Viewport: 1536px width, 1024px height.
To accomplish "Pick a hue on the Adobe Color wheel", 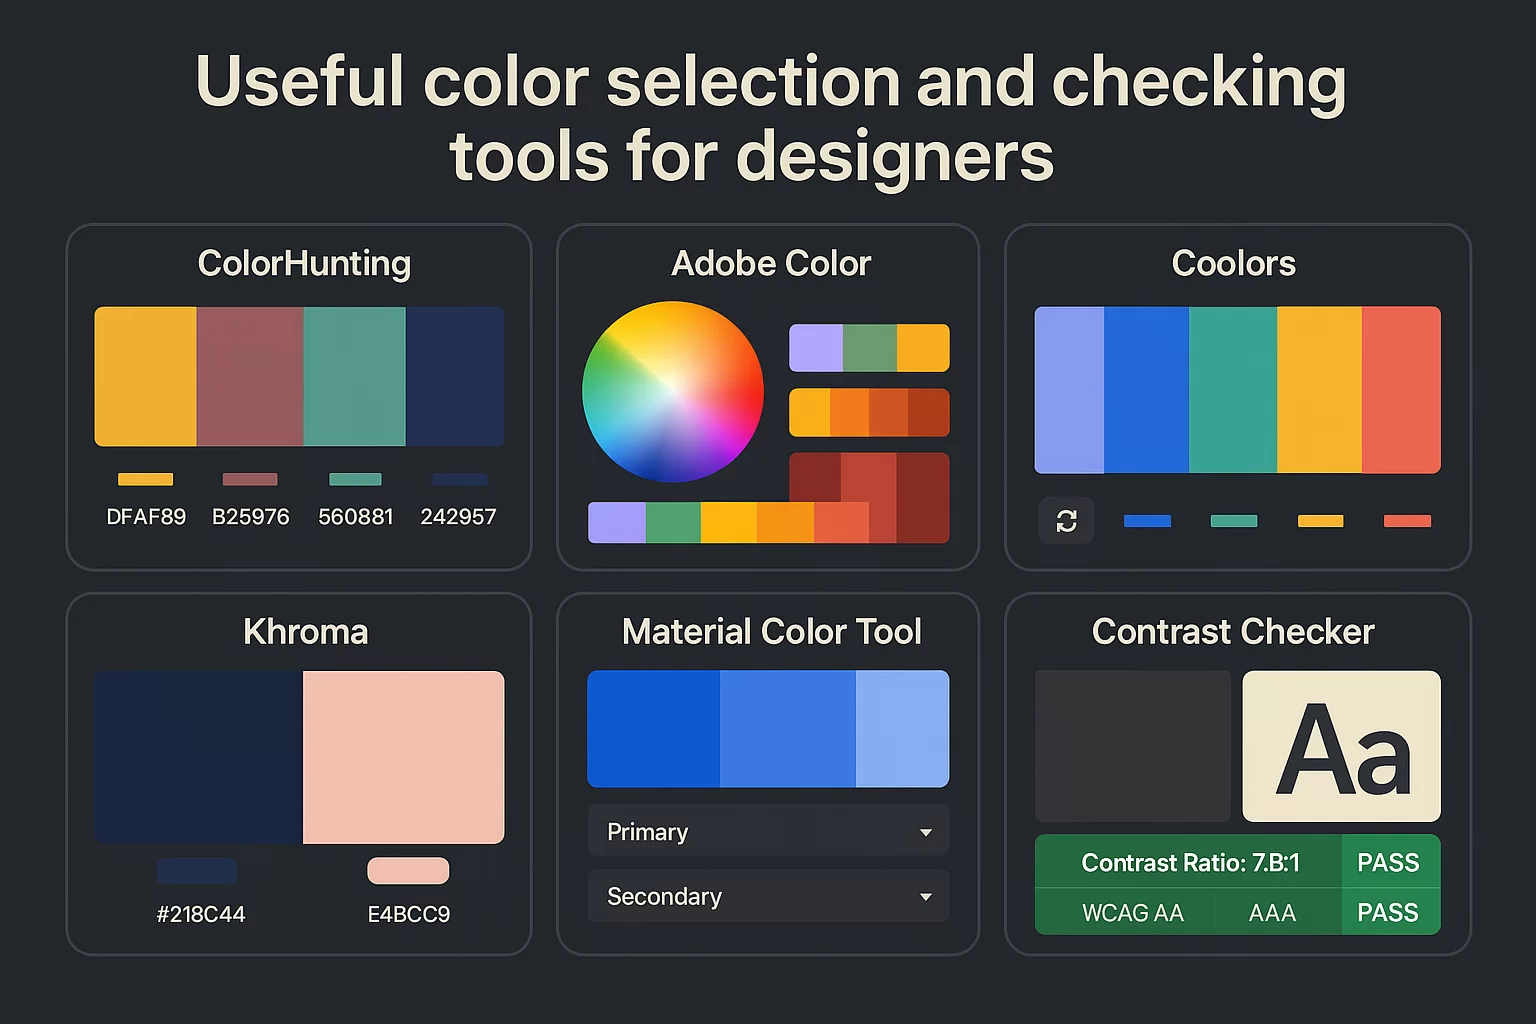I will pos(673,392).
